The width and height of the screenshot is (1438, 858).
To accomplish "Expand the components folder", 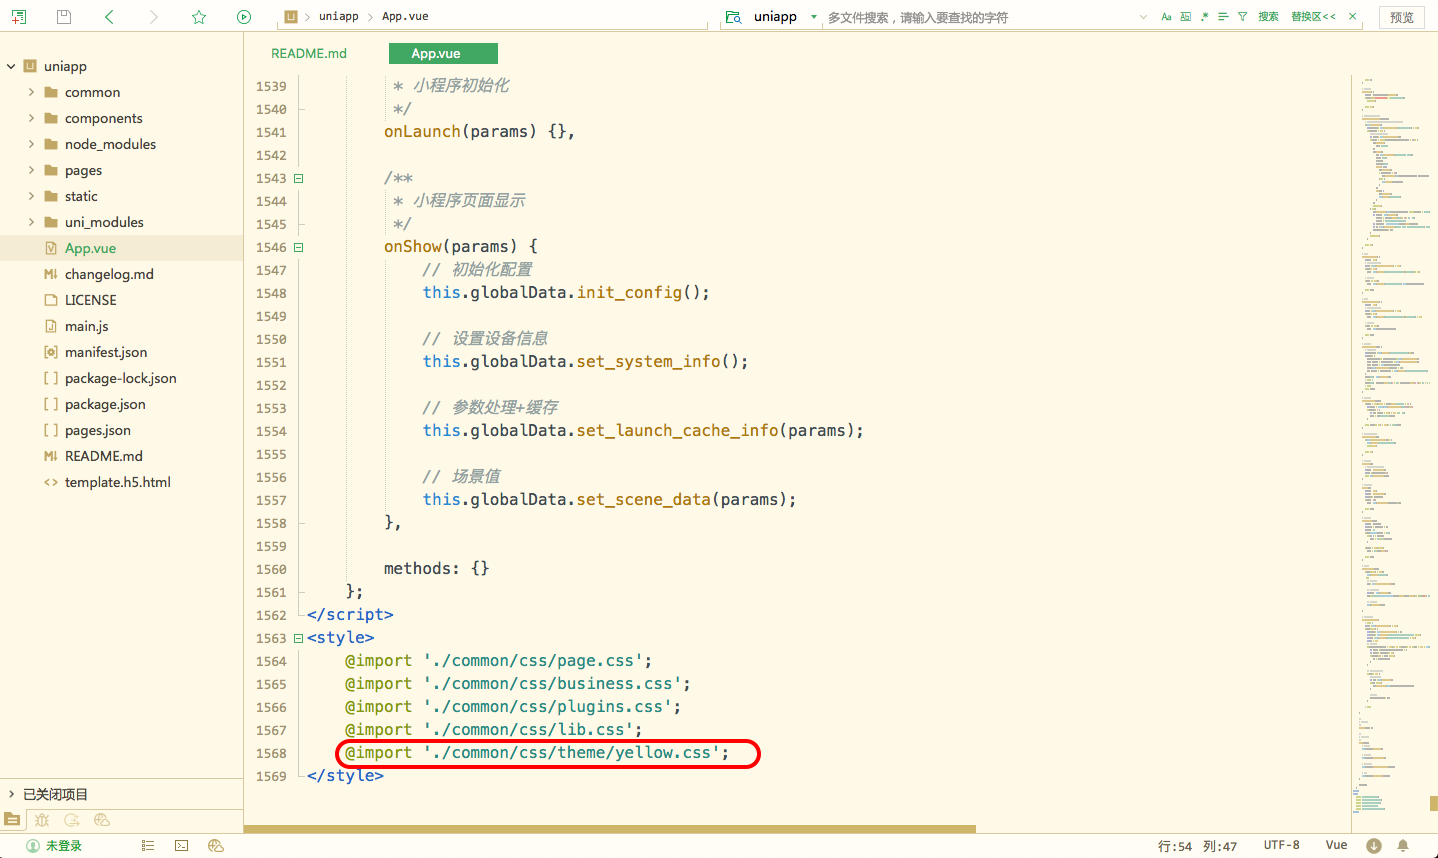I will pyautogui.click(x=31, y=118).
